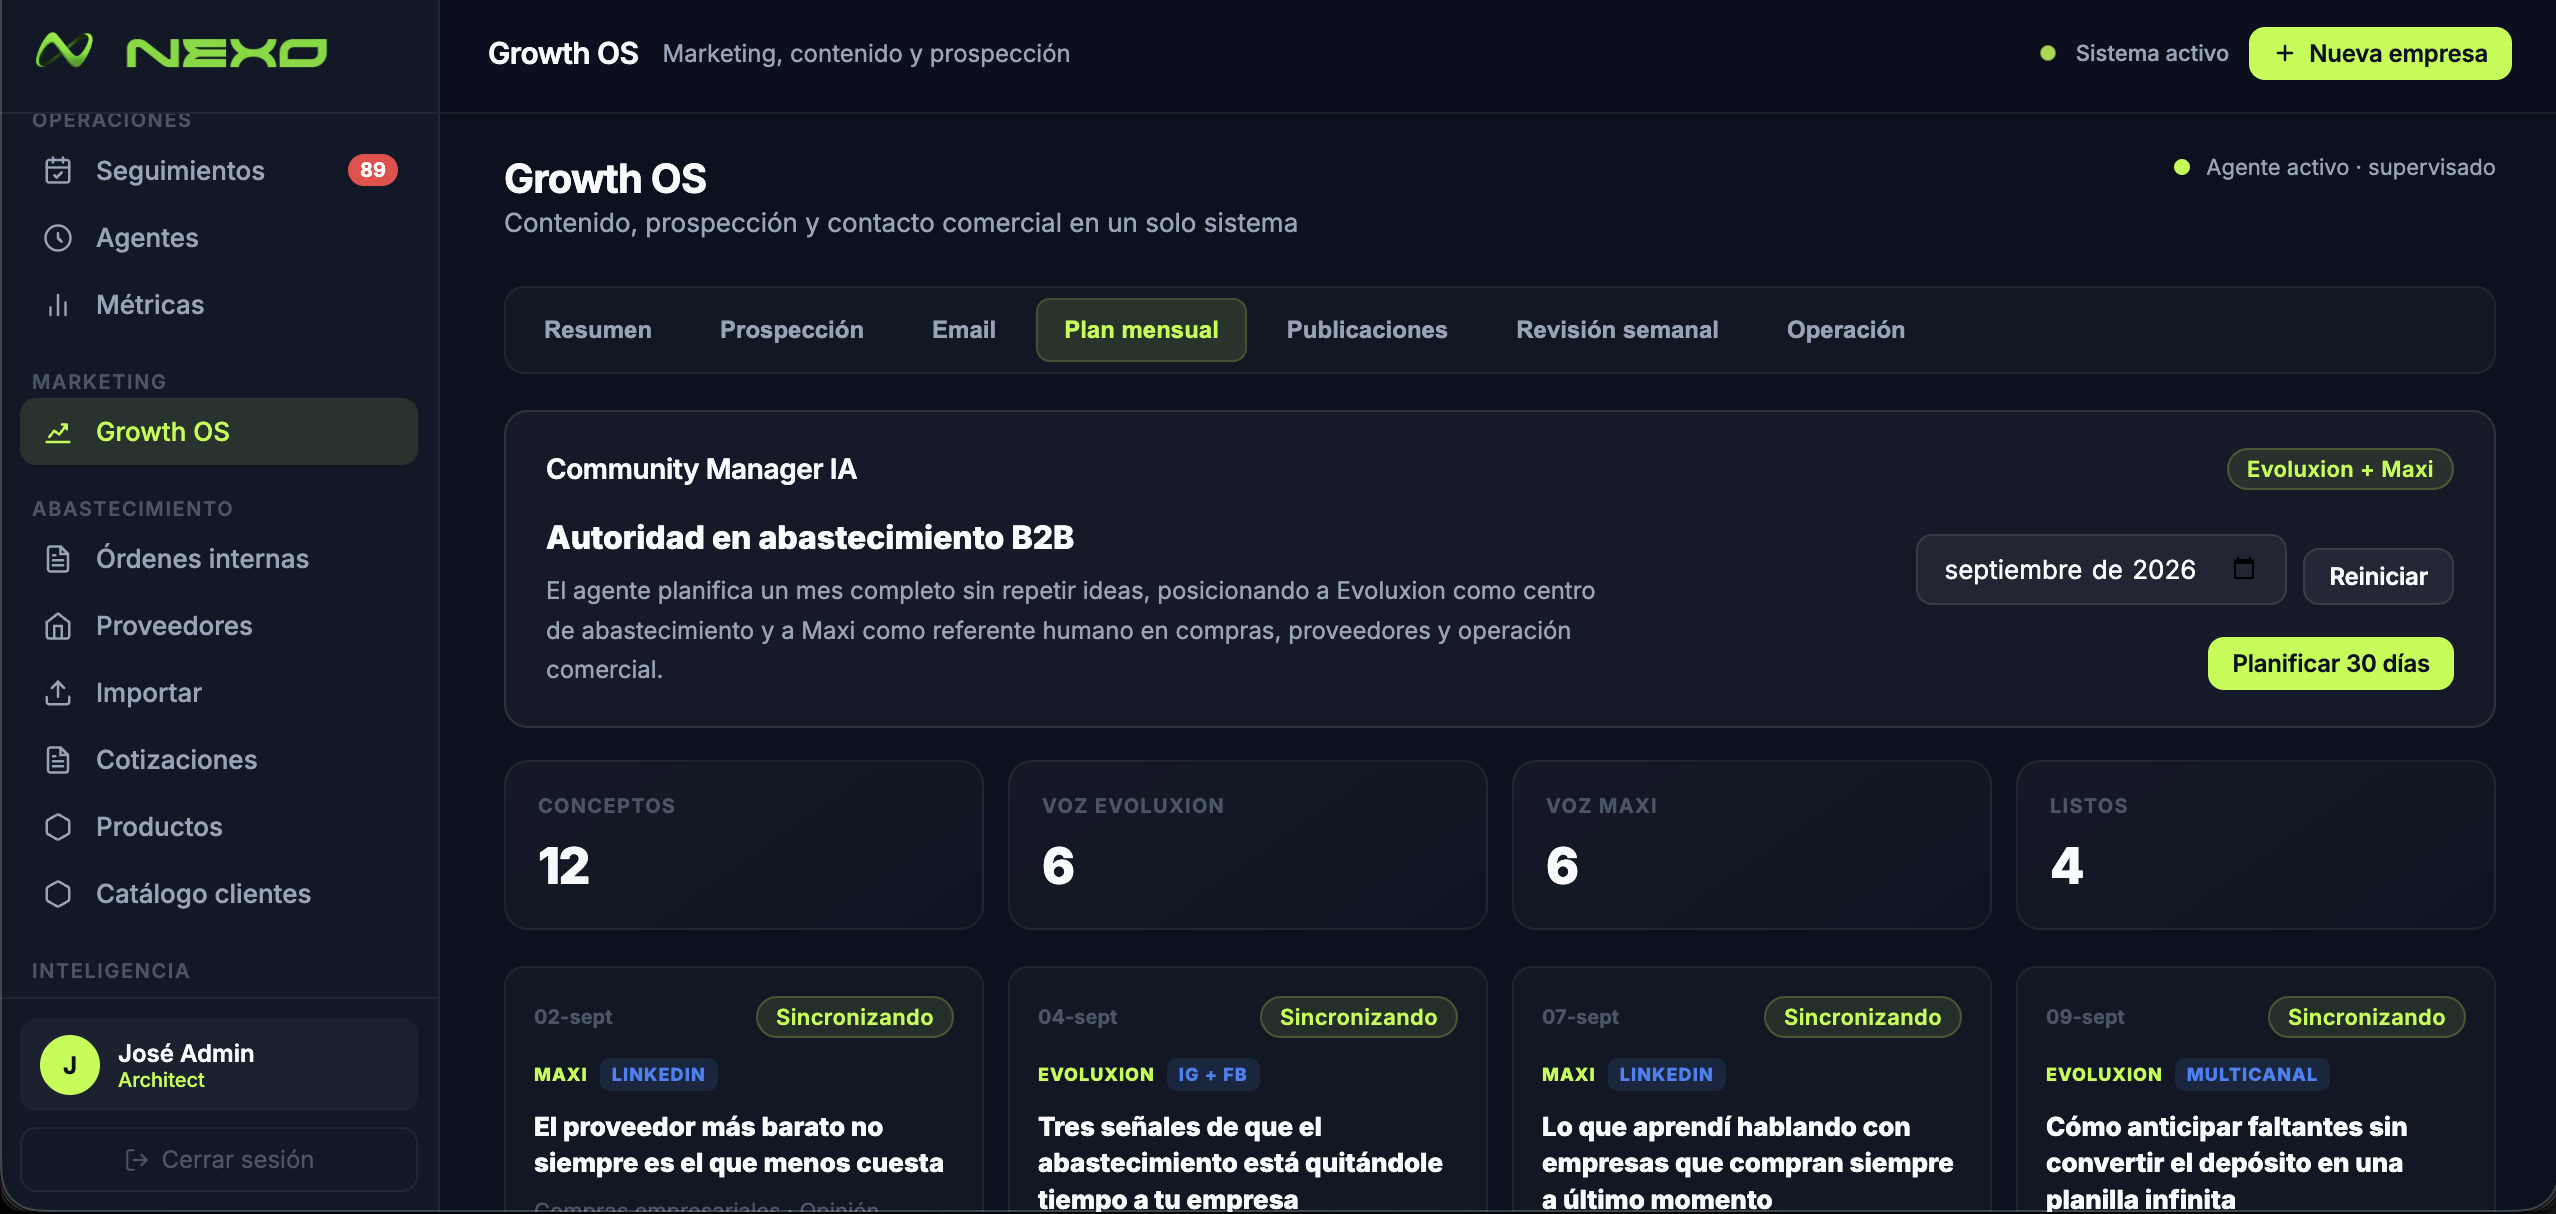The width and height of the screenshot is (2556, 1214).
Task: Click the José Admin avatar circle
Action: [x=70, y=1065]
